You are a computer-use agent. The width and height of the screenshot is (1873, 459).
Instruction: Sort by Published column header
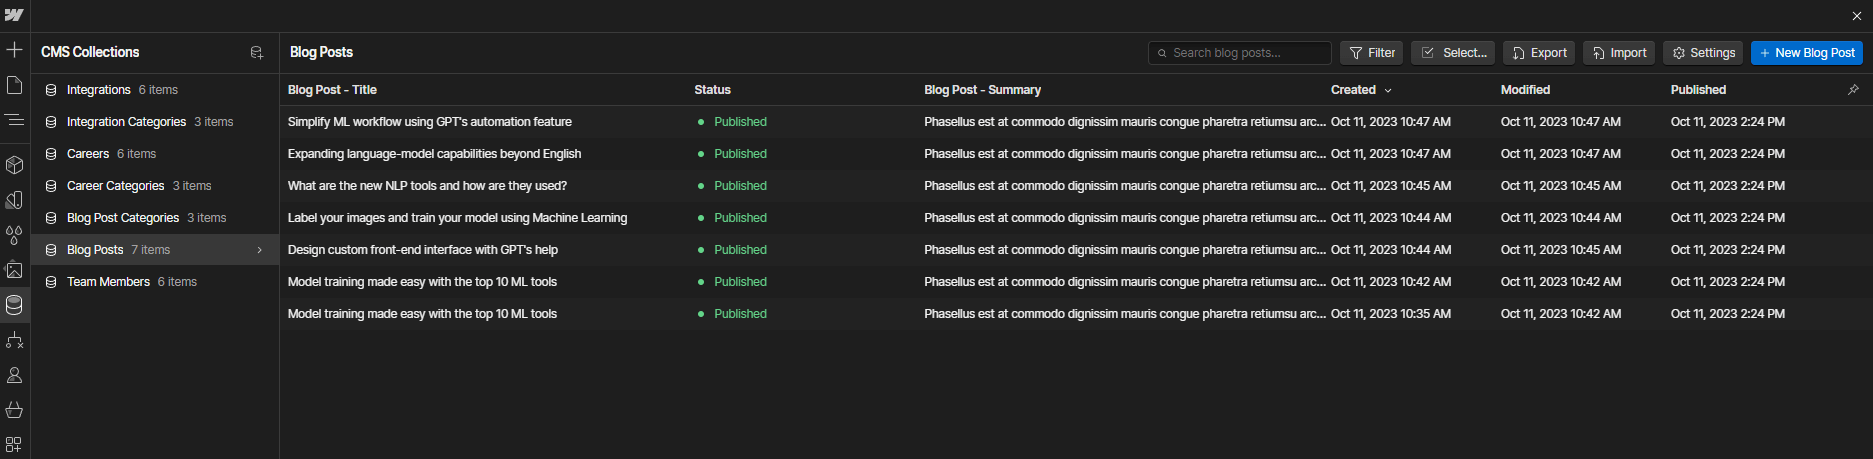tap(1698, 90)
